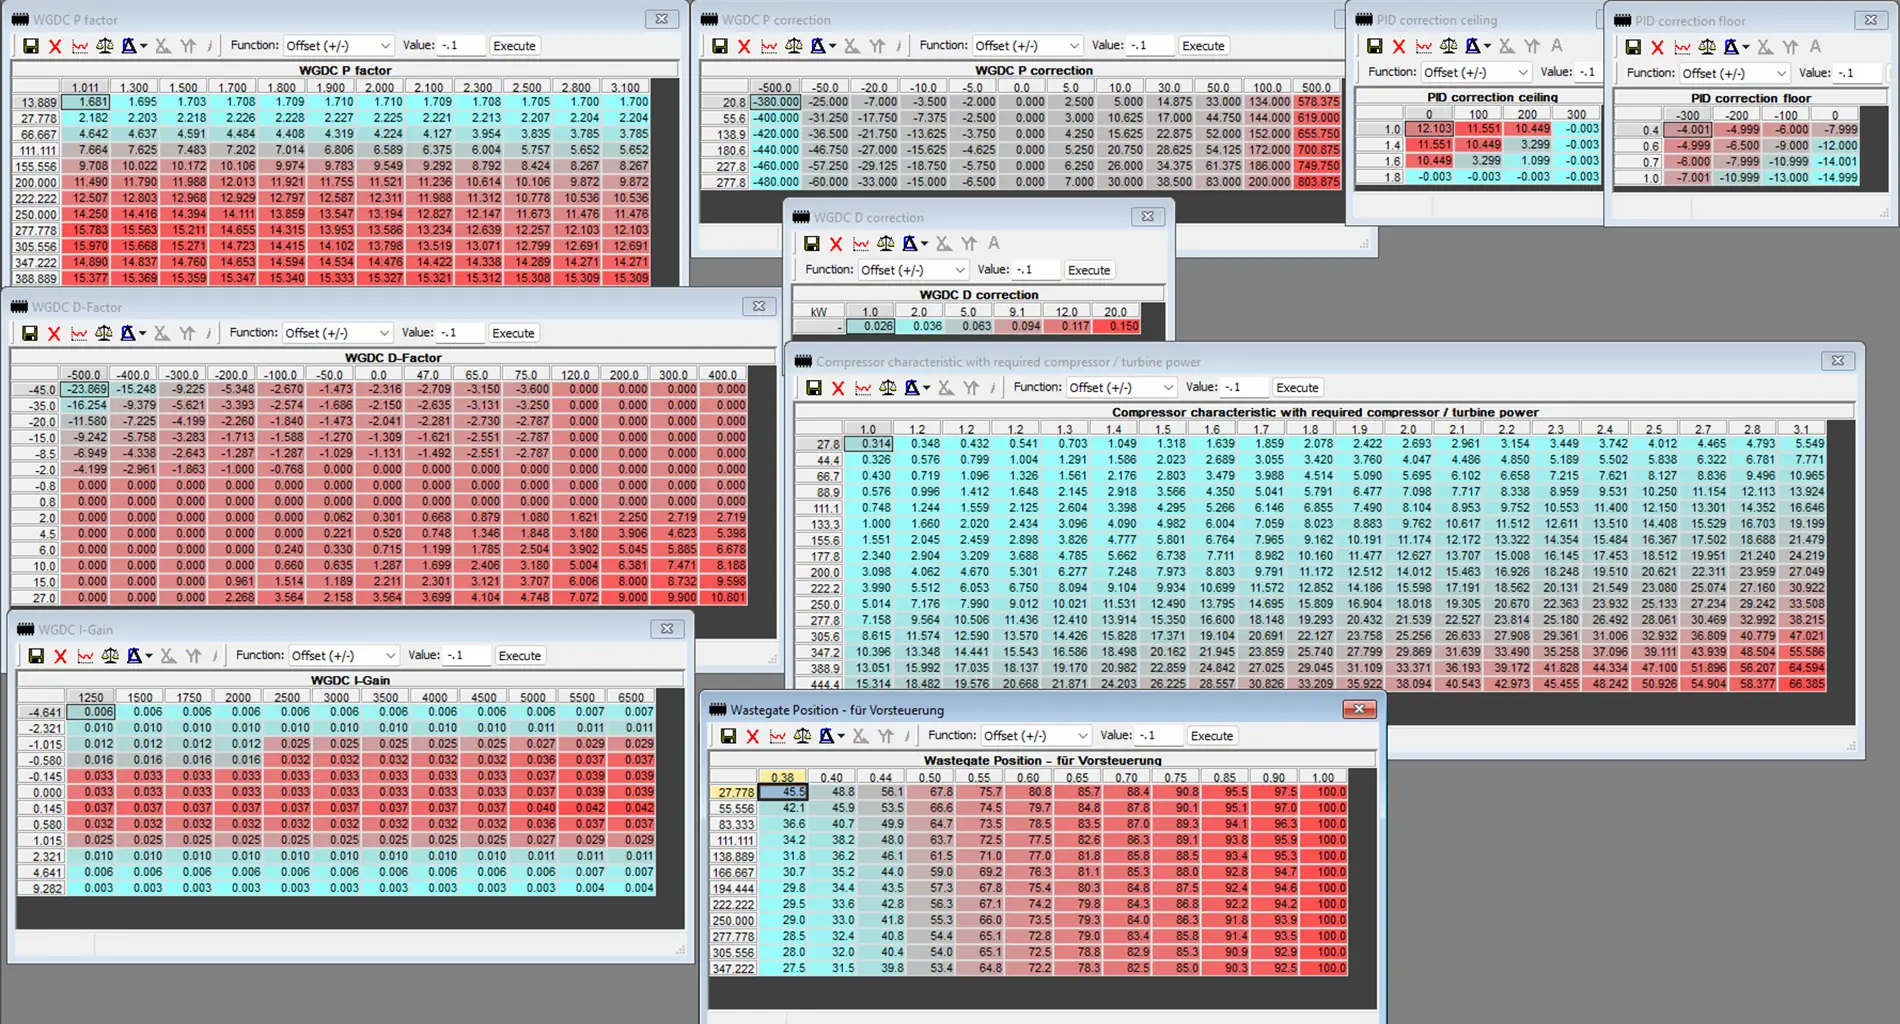Click Execute in Compressor characteristic window
This screenshot has height=1024, width=1900.
click(1297, 388)
